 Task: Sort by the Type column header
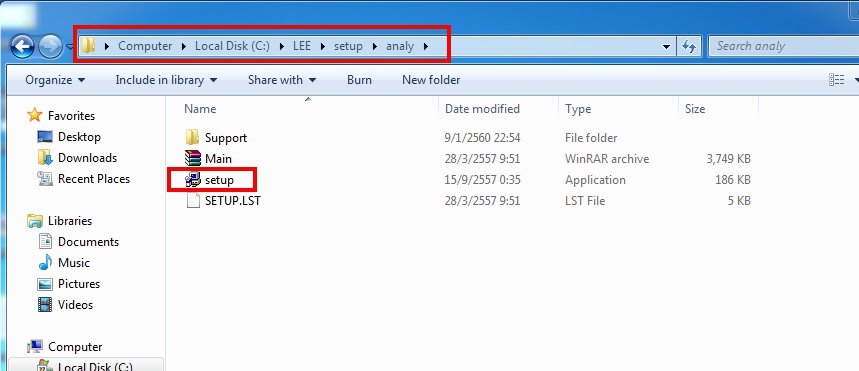(x=578, y=109)
